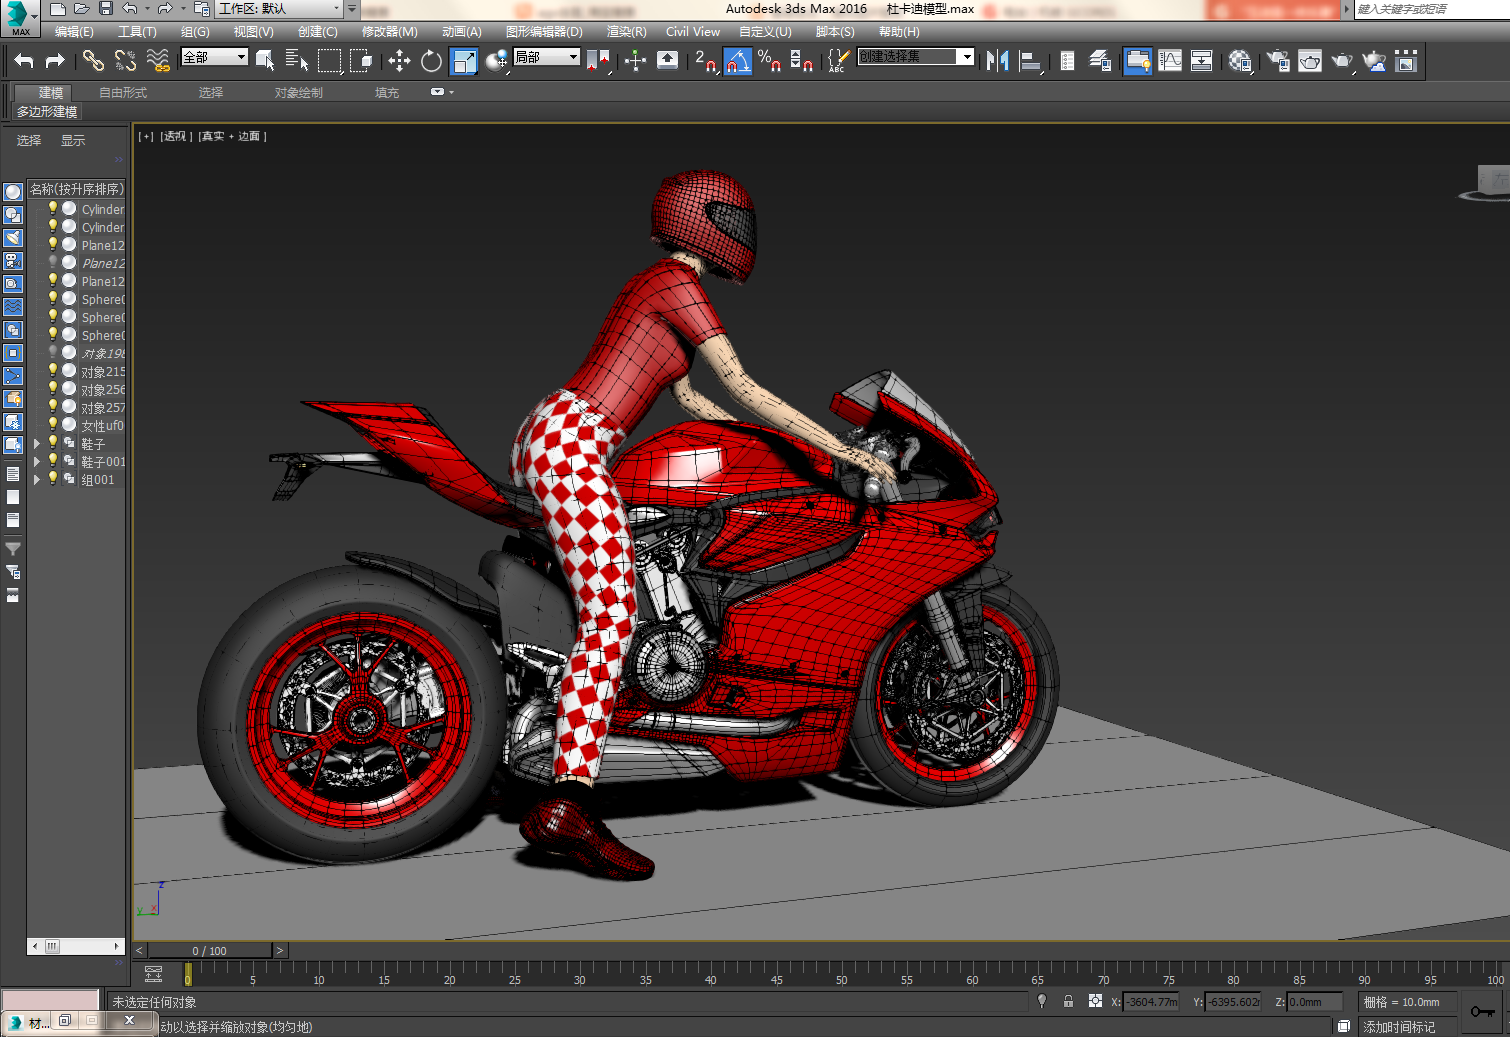Viewport: 1510px width, 1037px height.
Task: Open the 创建选择集 named selection dropdown
Action: tap(915, 57)
